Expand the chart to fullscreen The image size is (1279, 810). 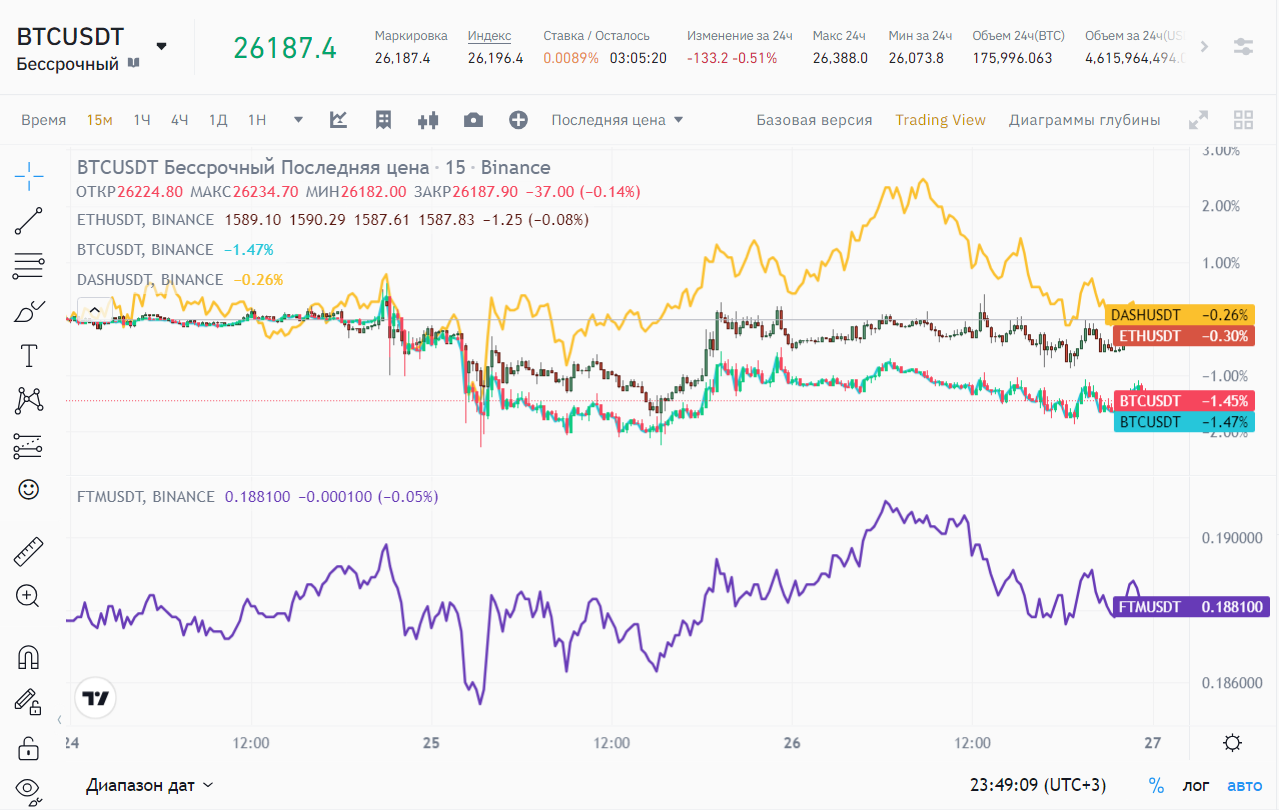click(x=1198, y=121)
